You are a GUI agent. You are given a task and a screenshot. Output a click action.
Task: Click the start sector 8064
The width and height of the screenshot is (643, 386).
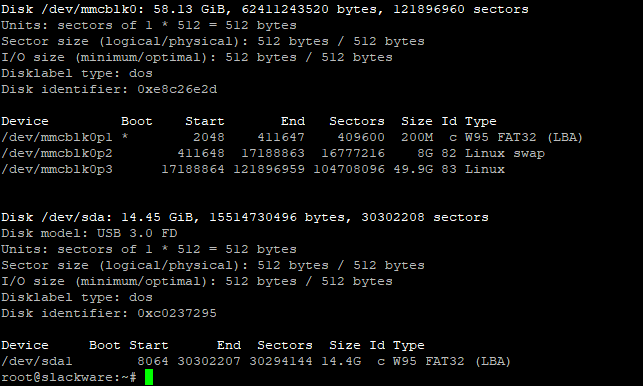click(x=153, y=361)
